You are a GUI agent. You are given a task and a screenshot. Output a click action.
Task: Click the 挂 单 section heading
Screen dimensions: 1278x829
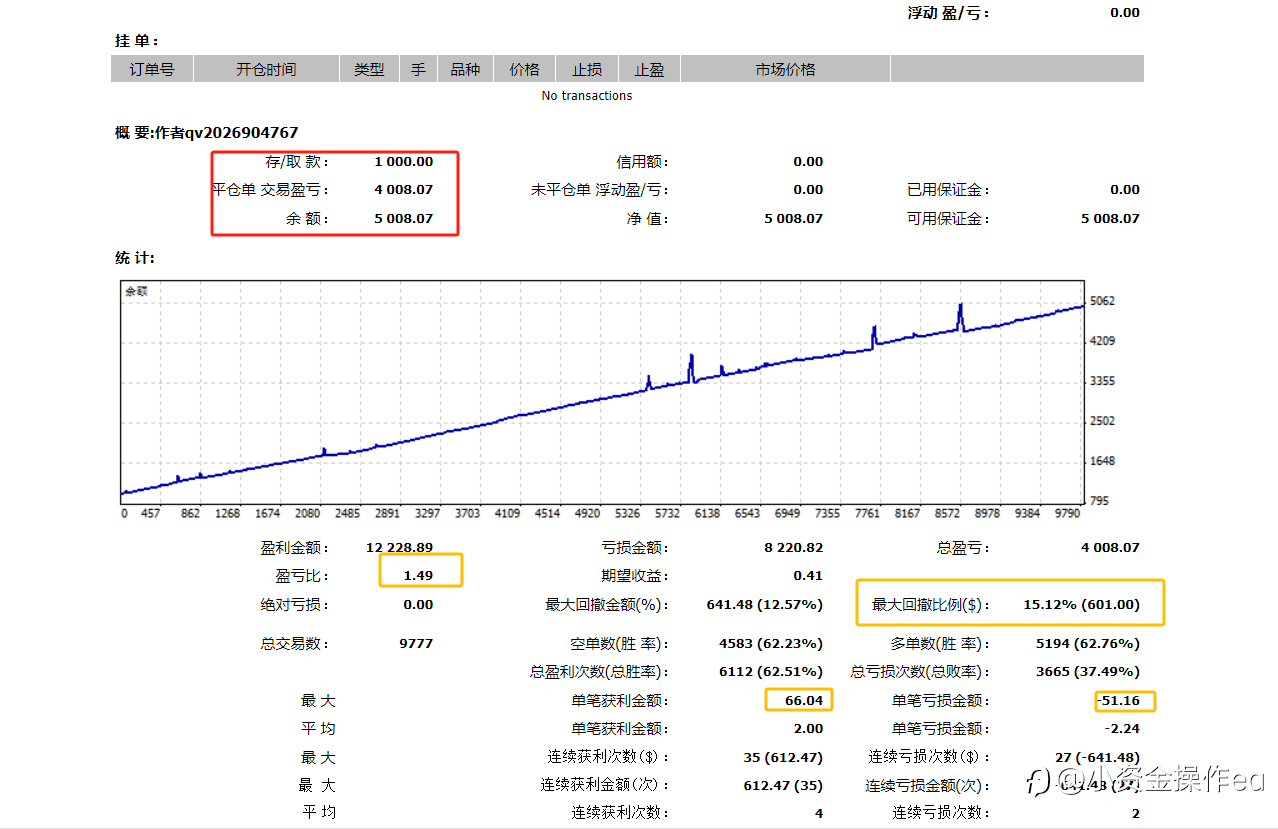pos(137,41)
